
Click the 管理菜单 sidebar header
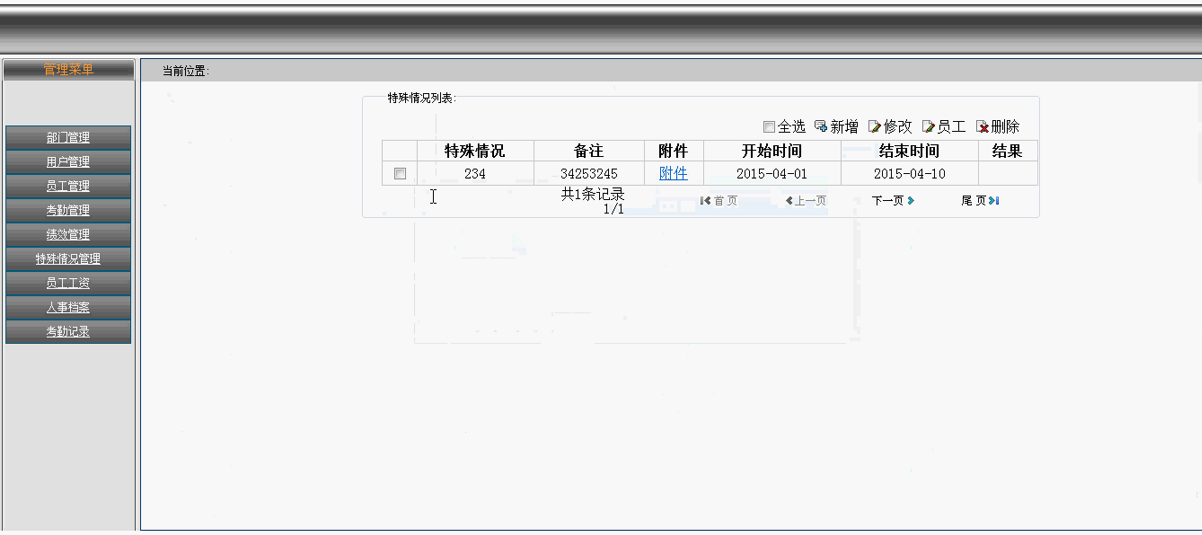(x=68, y=69)
